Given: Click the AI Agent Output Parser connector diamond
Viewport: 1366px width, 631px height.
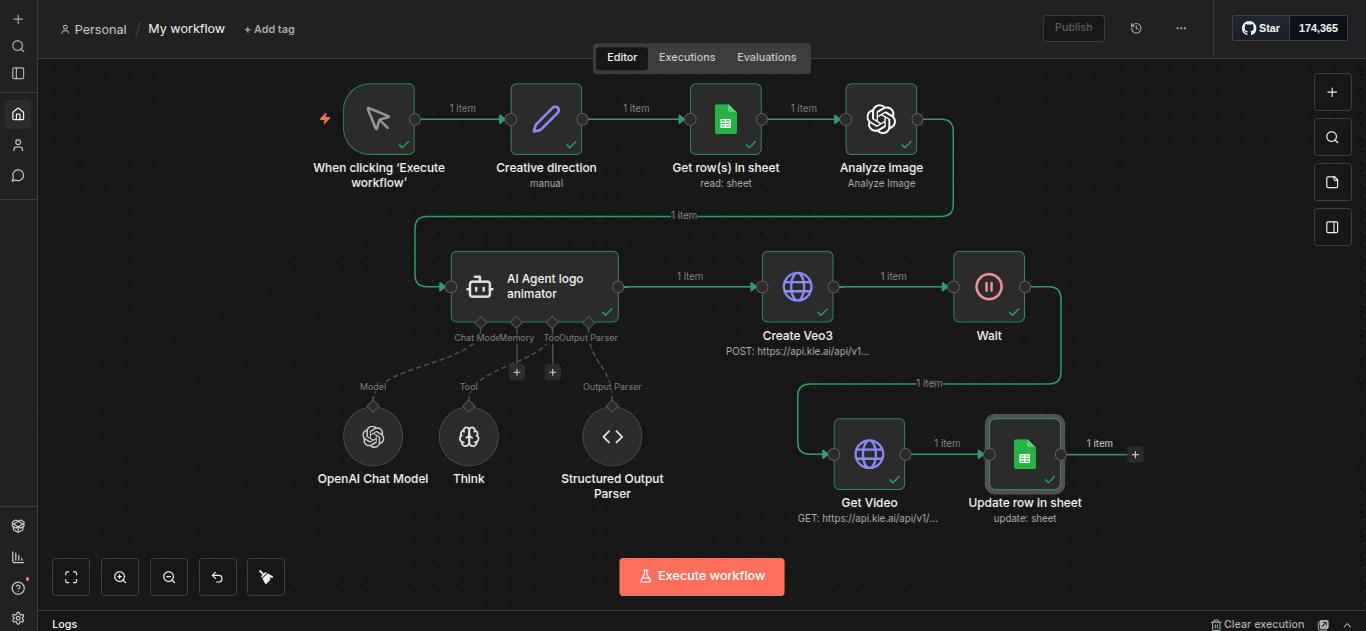Looking at the screenshot, I should tap(588, 322).
